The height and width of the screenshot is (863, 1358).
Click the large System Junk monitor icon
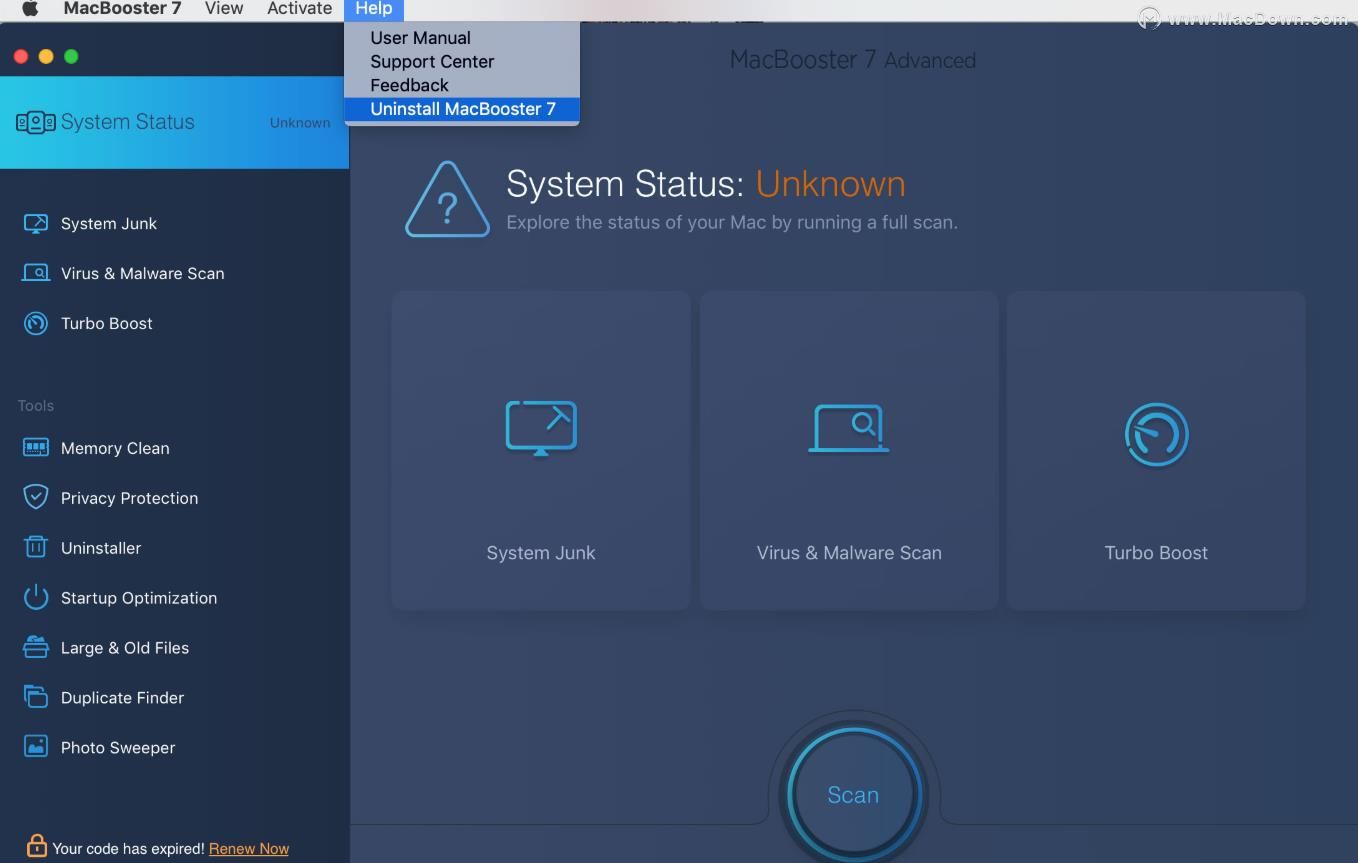(541, 428)
